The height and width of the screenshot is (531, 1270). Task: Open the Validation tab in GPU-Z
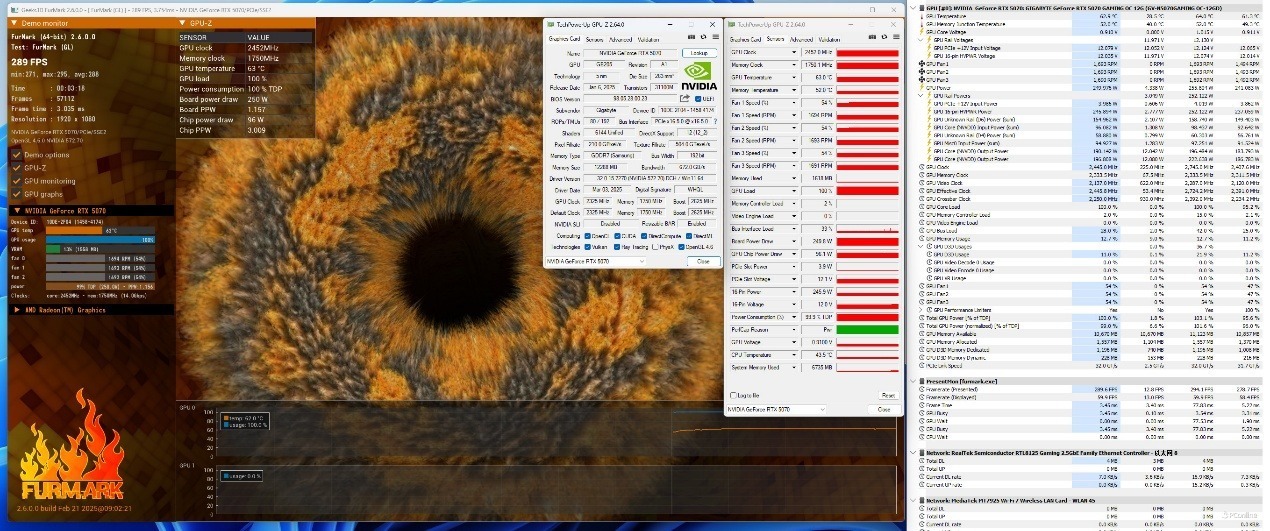pyautogui.click(x=648, y=39)
